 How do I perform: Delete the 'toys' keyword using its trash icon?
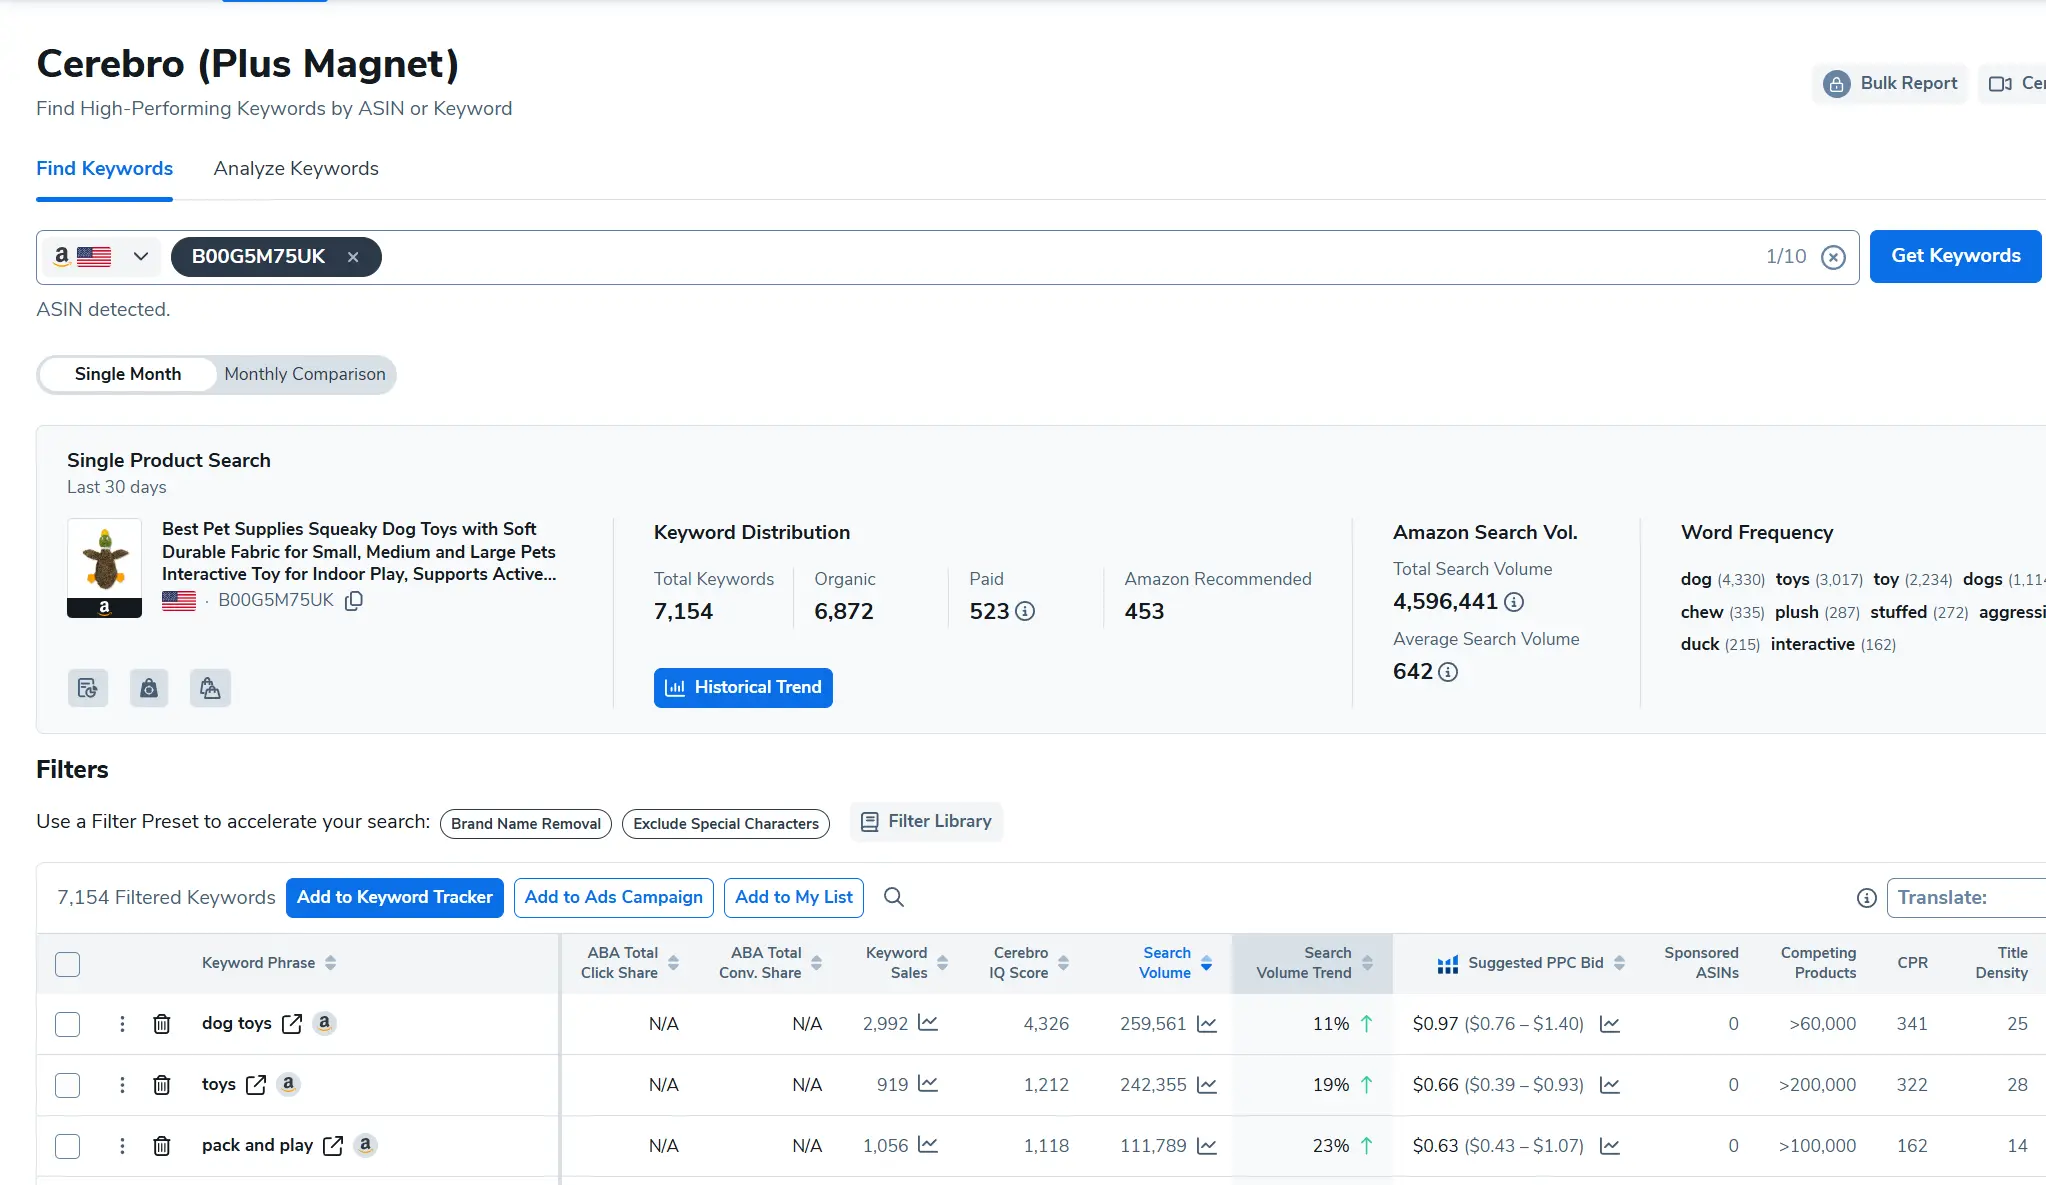coord(162,1084)
